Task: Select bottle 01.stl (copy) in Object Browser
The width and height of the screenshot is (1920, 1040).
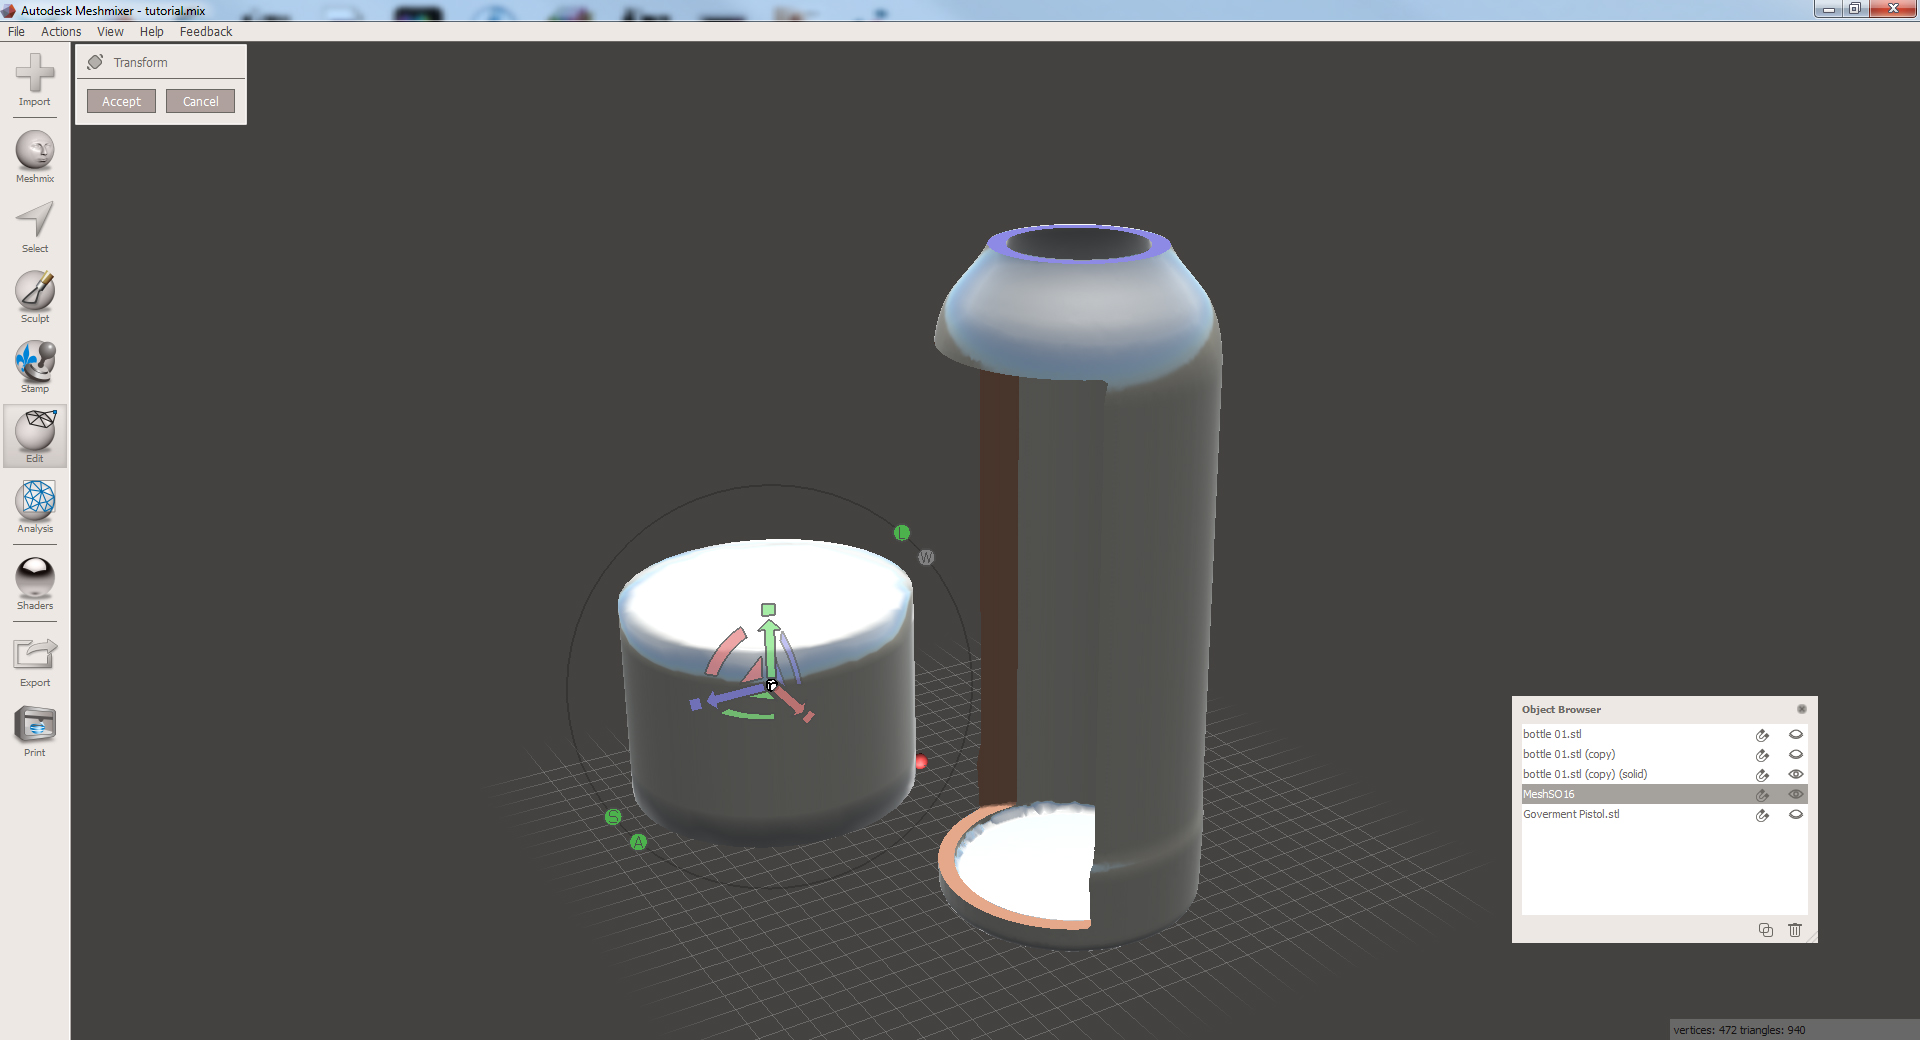Action: pos(1664,754)
